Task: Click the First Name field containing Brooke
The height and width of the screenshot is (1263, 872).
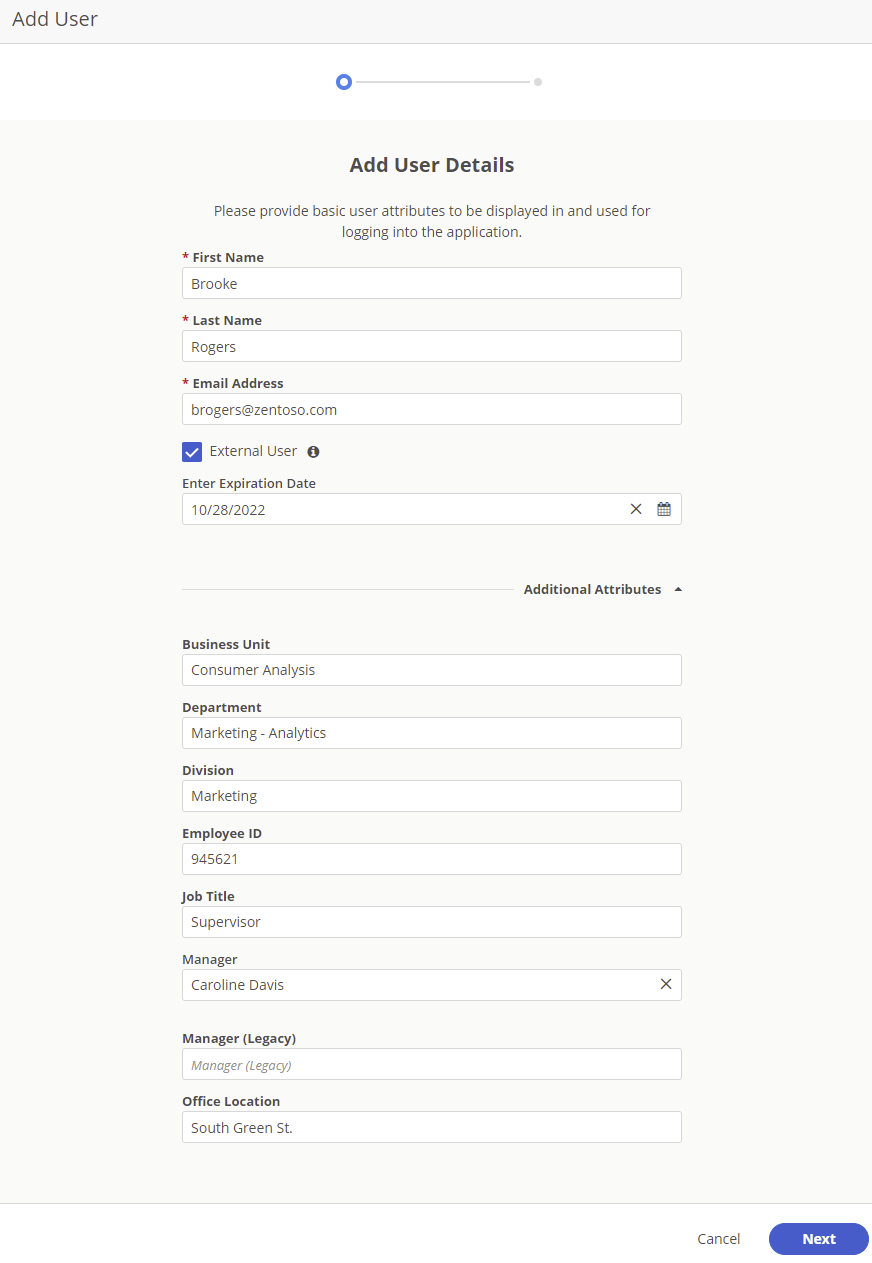Action: coord(431,283)
